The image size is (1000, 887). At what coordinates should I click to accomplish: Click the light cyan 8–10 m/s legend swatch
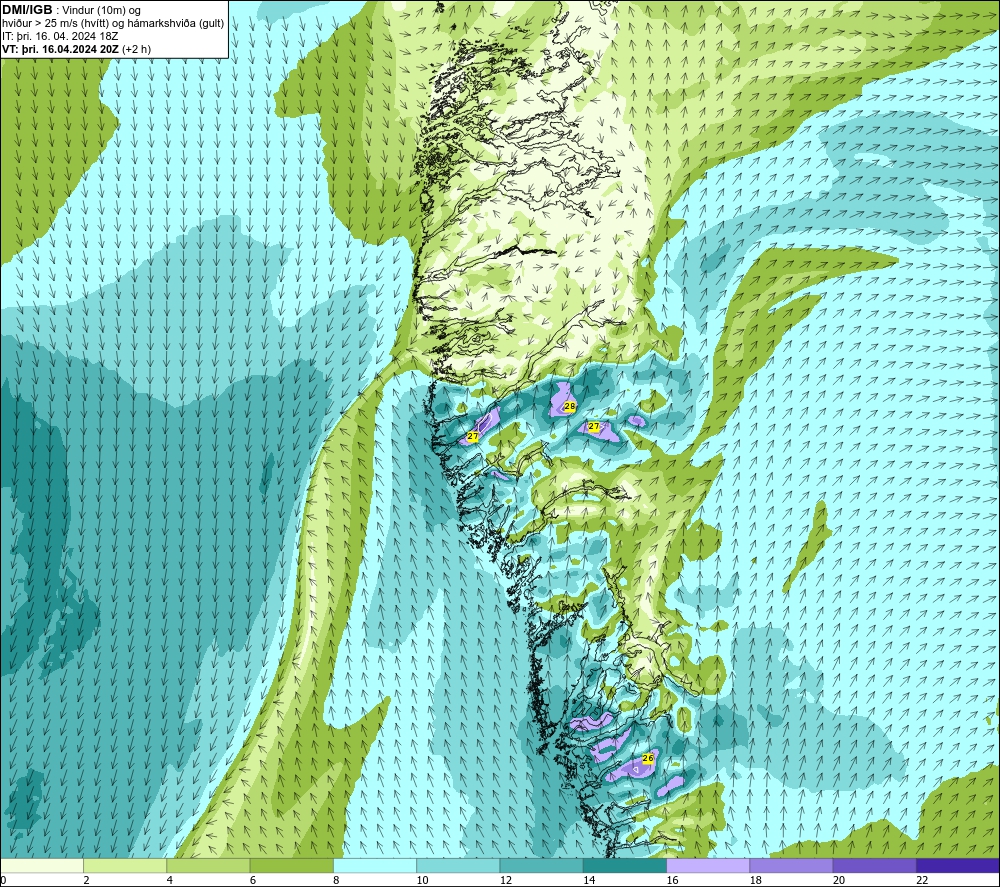click(375, 866)
